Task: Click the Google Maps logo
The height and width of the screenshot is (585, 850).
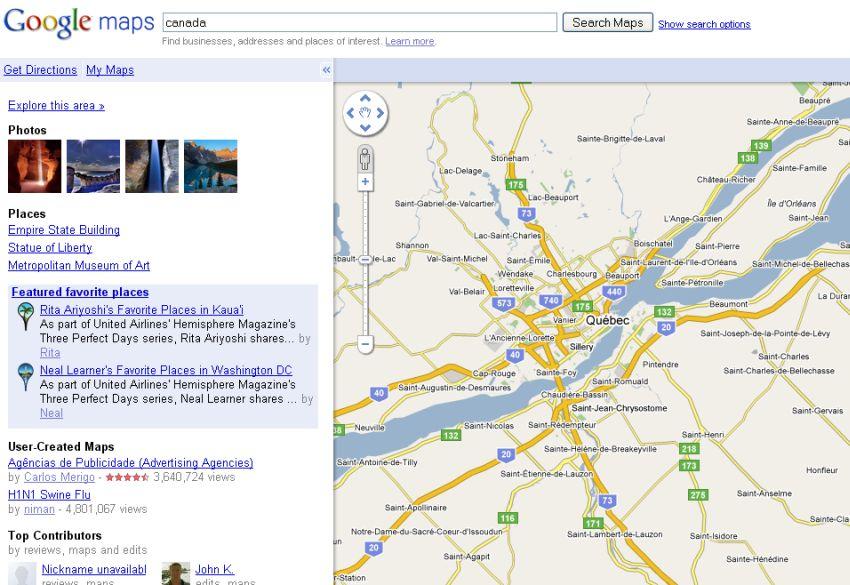Action: 79,23
